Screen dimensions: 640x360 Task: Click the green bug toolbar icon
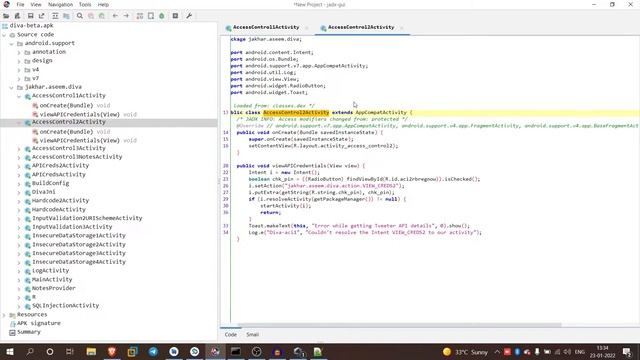coord(162,16)
